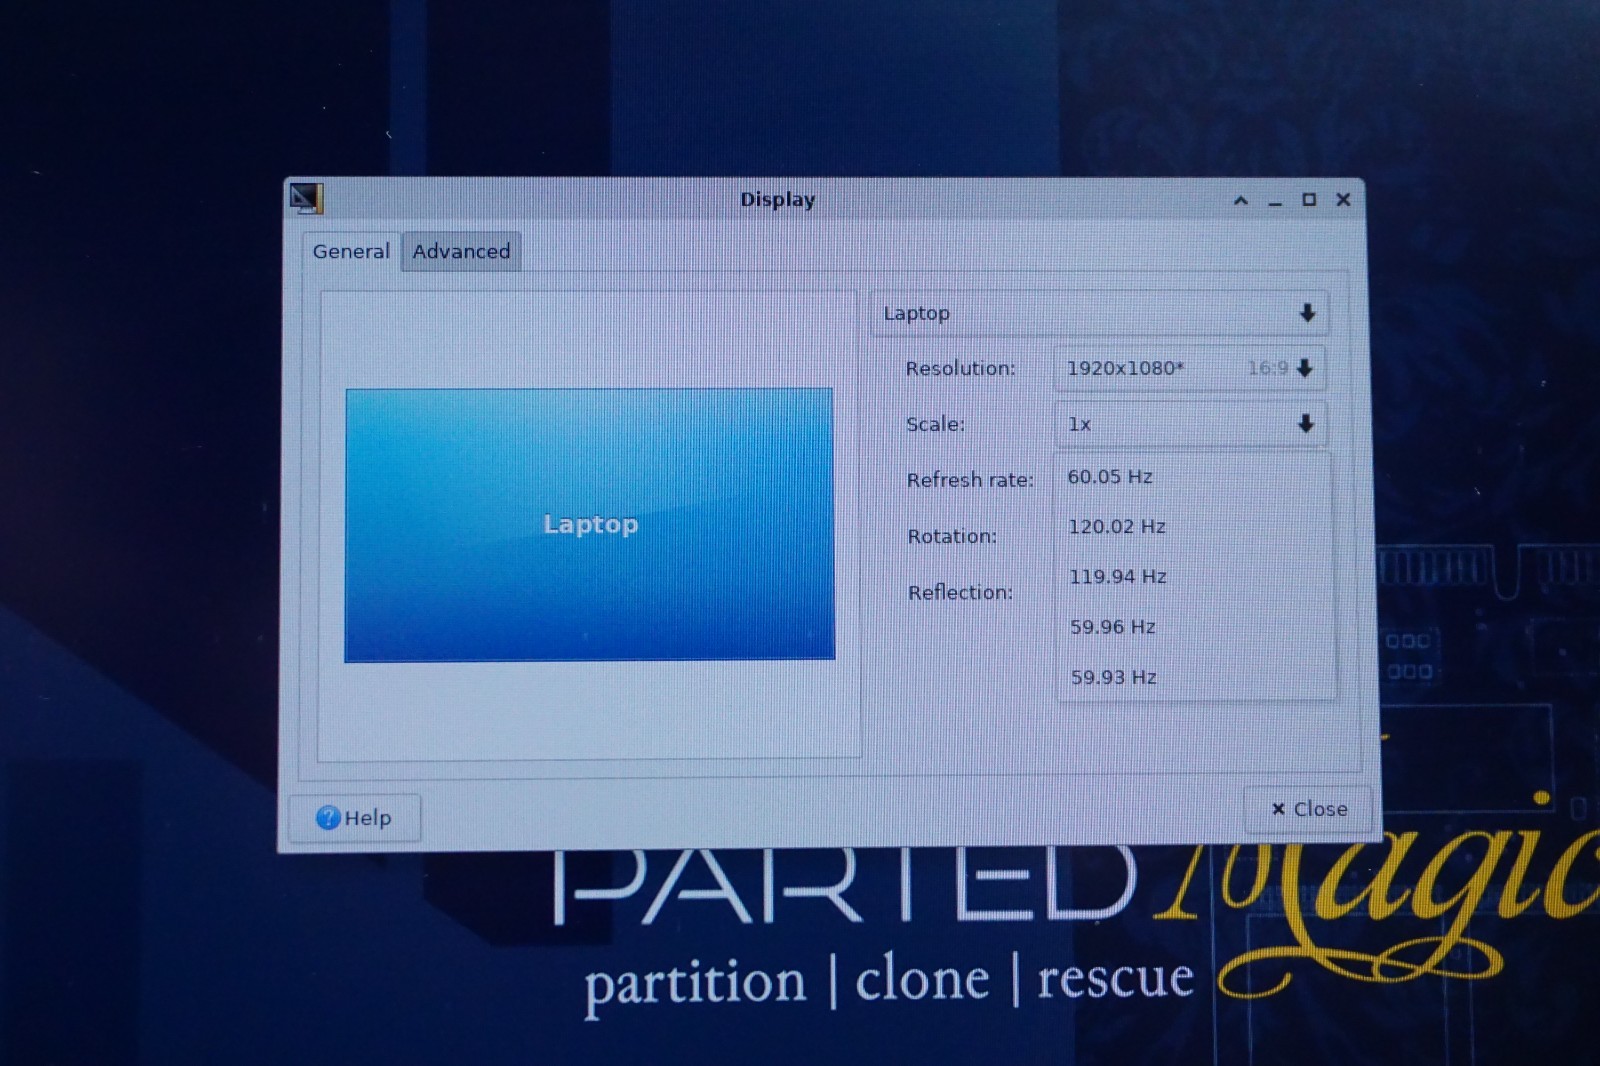Screen dimensions: 1600x1066
Task: Choose 59.93 Hz refresh rate
Action: pyautogui.click(x=1198, y=677)
